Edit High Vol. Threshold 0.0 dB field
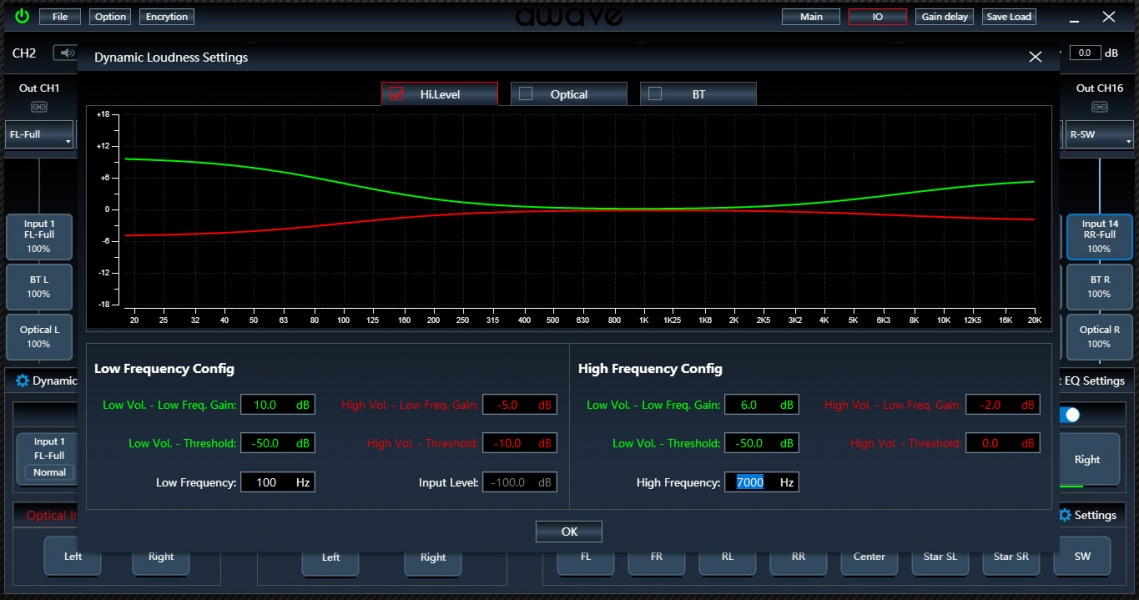The height and width of the screenshot is (600, 1139). [1002, 443]
